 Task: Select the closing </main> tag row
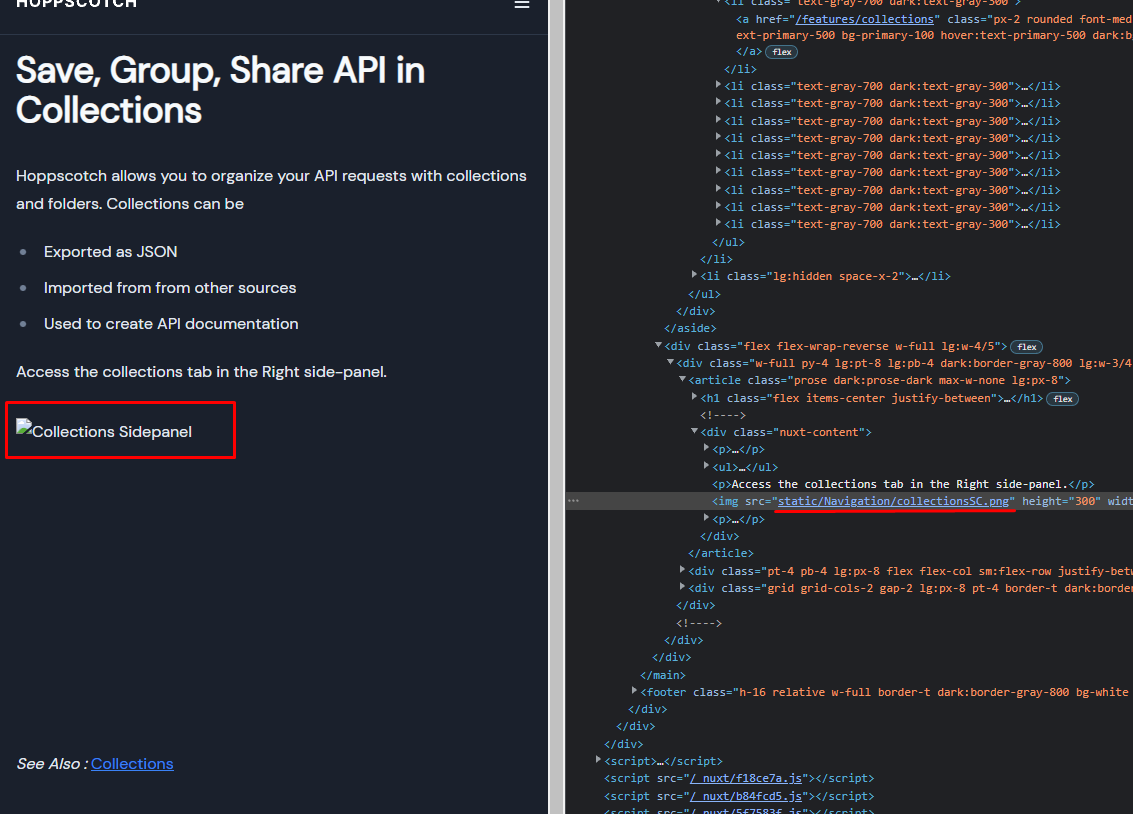pos(663,675)
